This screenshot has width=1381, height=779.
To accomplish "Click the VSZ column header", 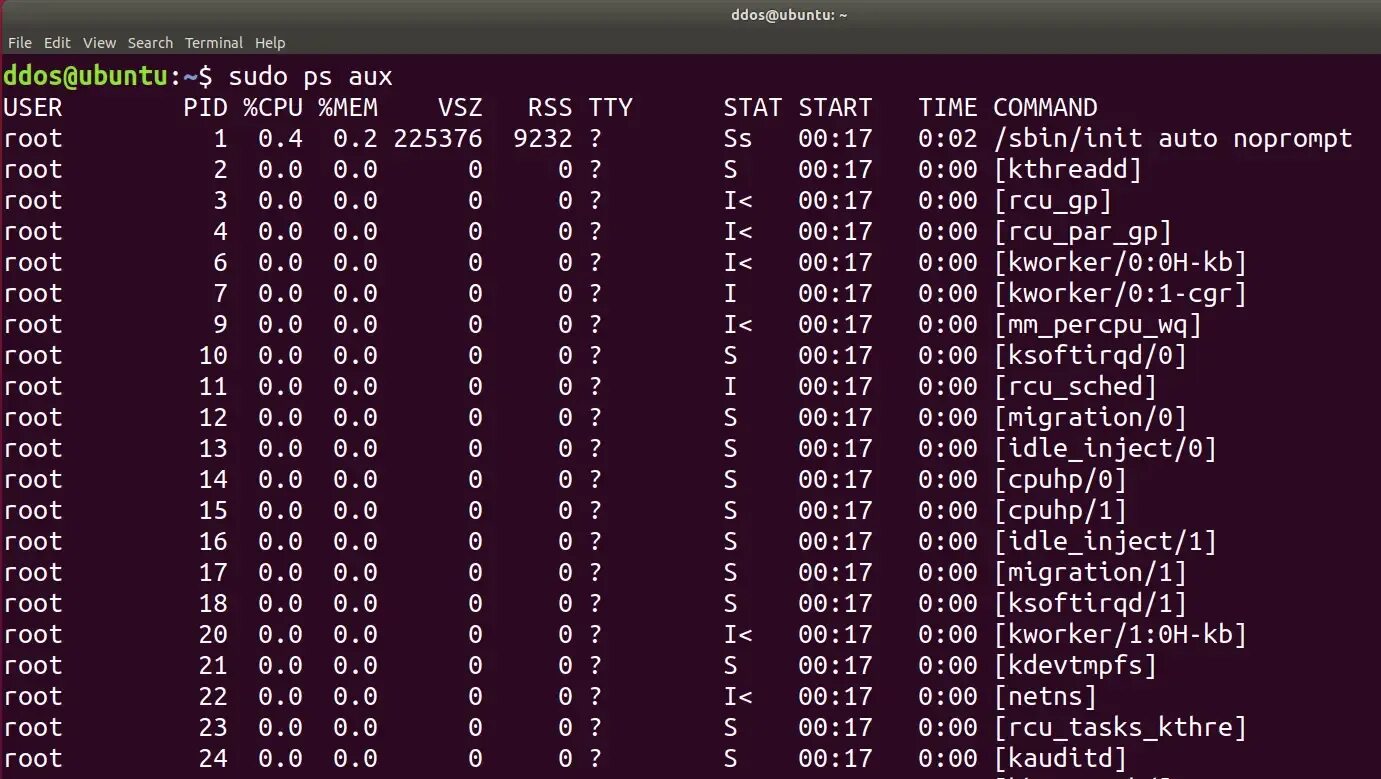I will point(460,108).
